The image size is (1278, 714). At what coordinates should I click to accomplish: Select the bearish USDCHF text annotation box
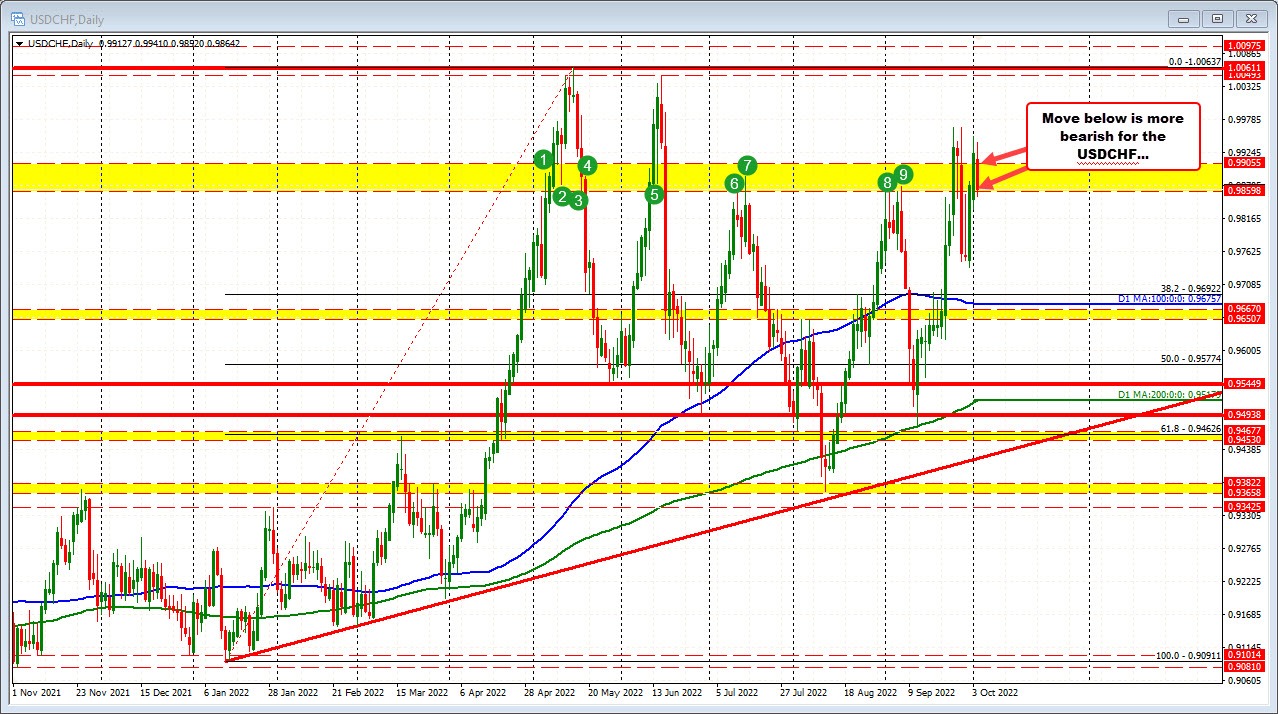click(1111, 135)
